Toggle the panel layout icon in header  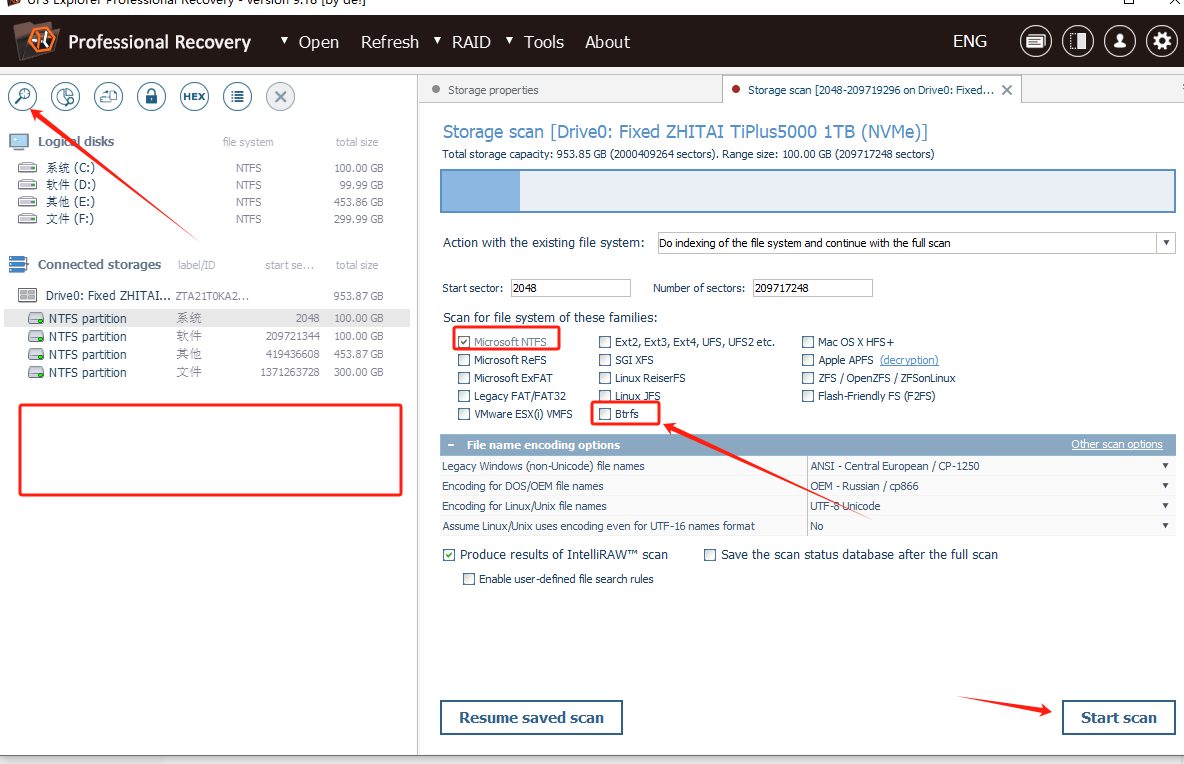click(1078, 41)
